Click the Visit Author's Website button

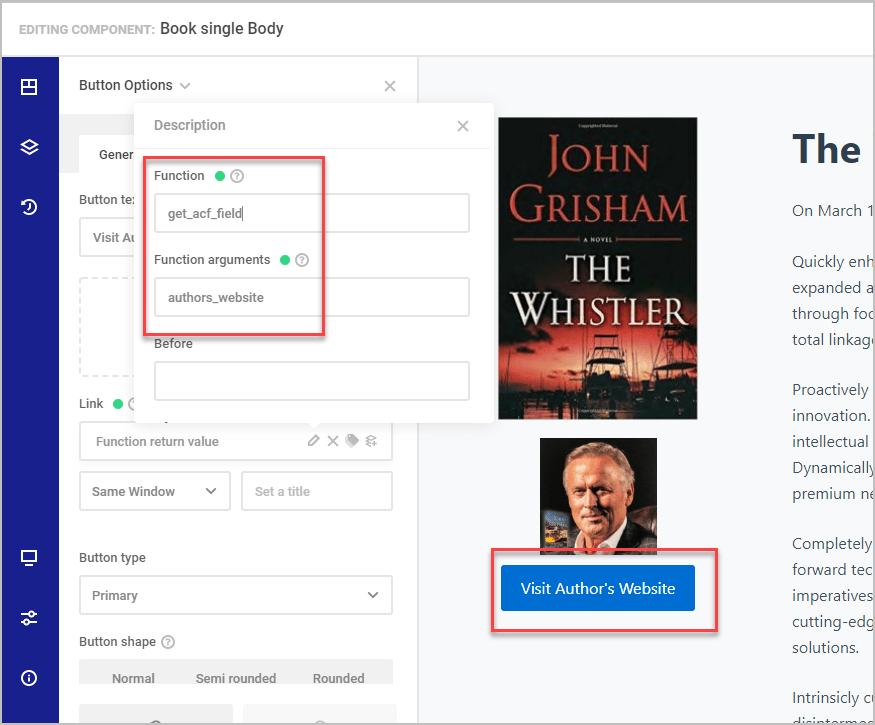pyautogui.click(x=597, y=588)
